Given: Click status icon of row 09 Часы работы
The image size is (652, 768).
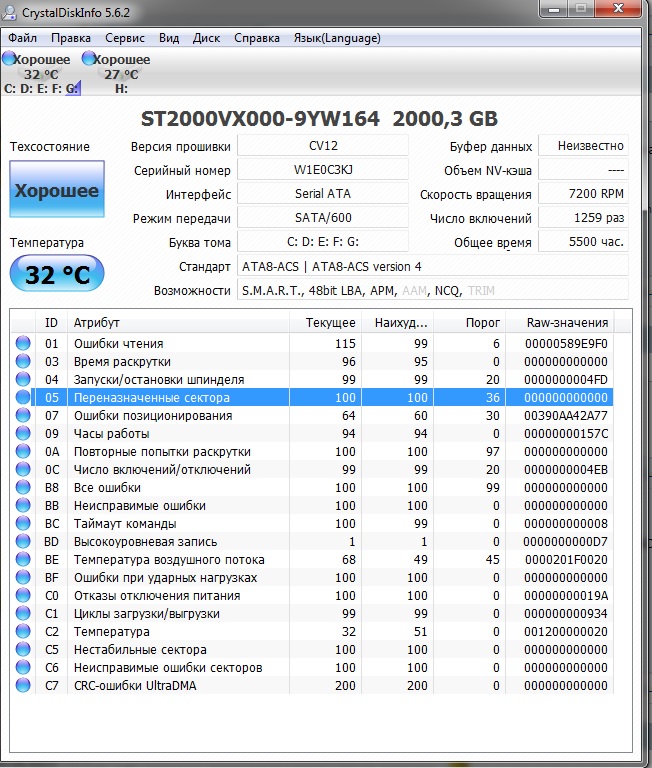Looking at the screenshot, I should 23,433.
